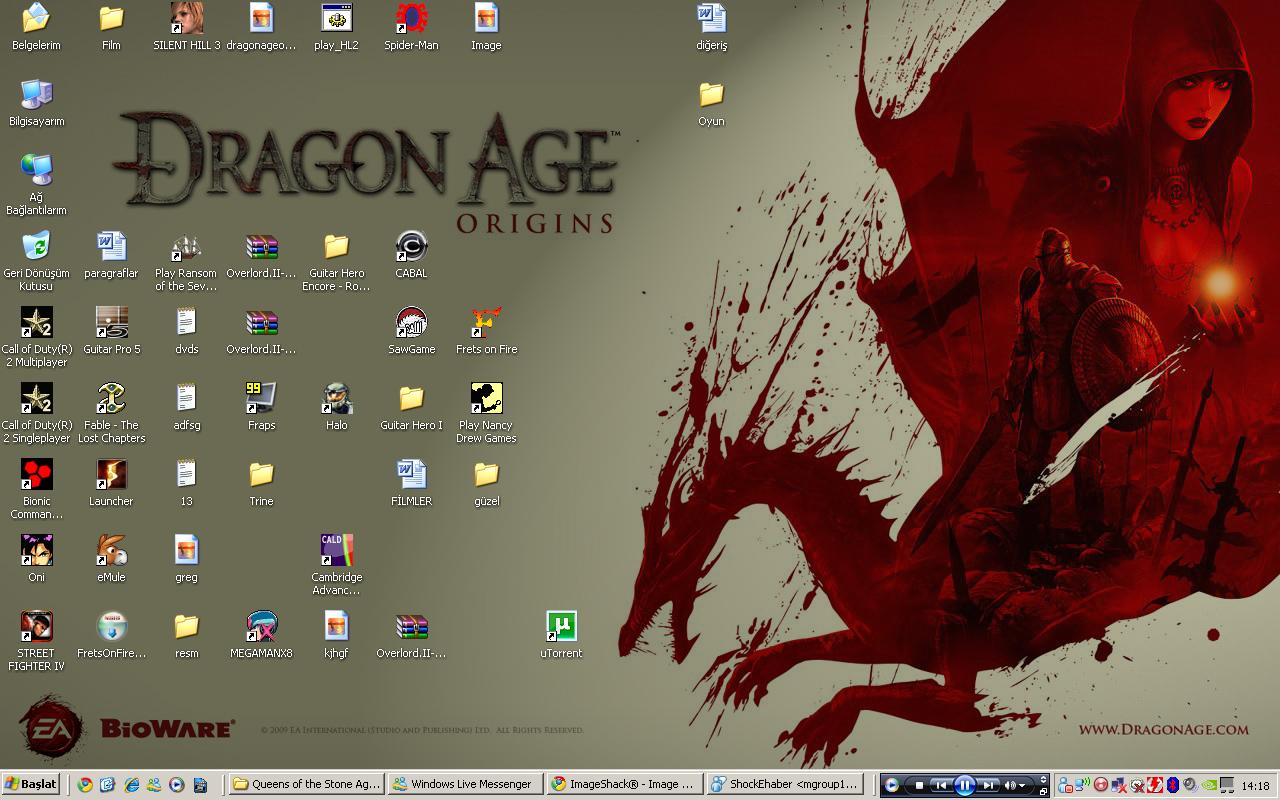Switch to ImageShack Chrome taskbar button
The height and width of the screenshot is (800, 1280).
point(624,784)
